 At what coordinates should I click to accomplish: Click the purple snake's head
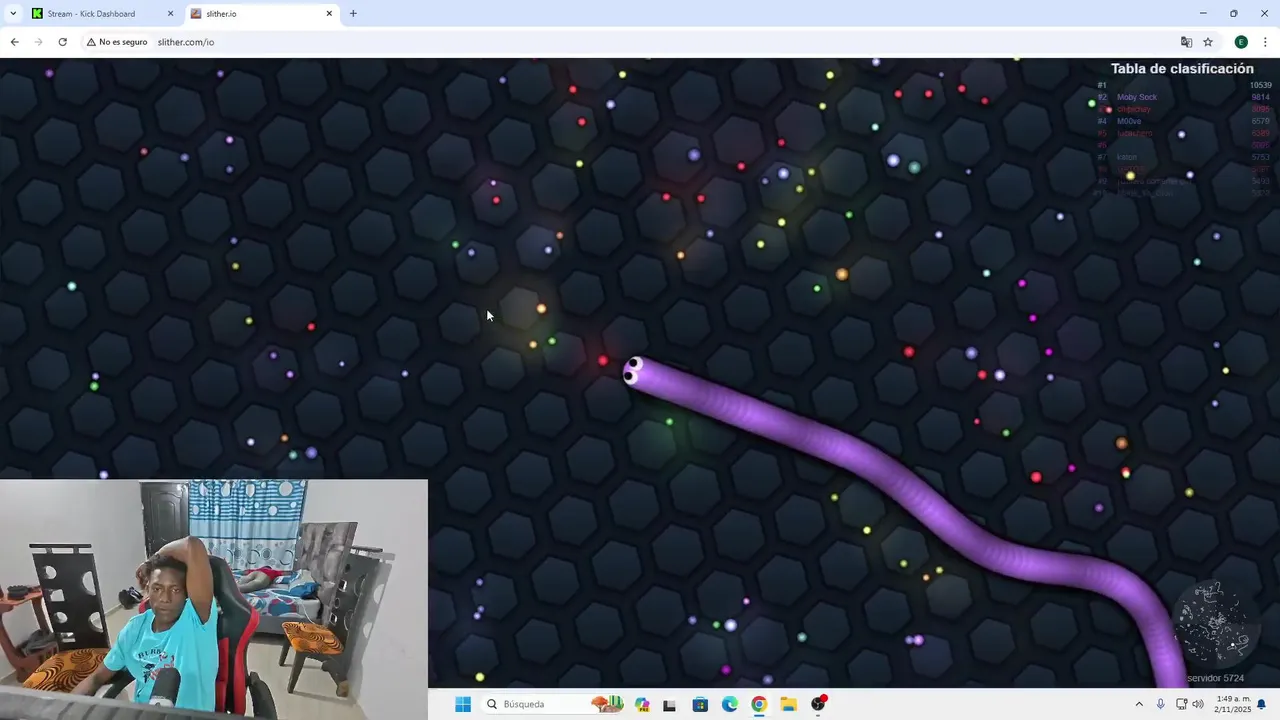coord(634,370)
